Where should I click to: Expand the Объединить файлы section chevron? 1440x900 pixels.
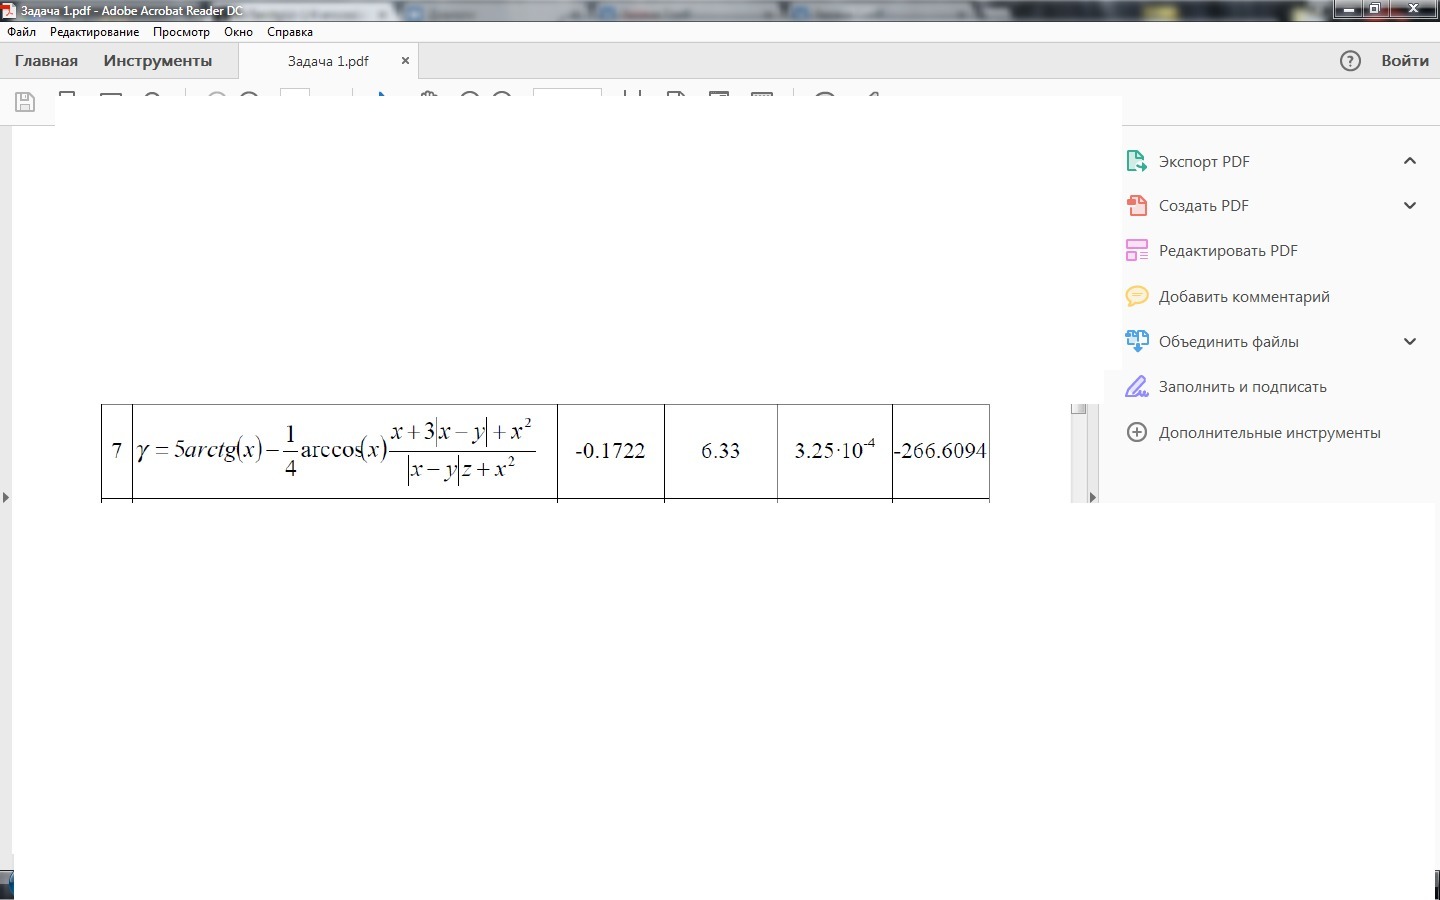[1410, 342]
